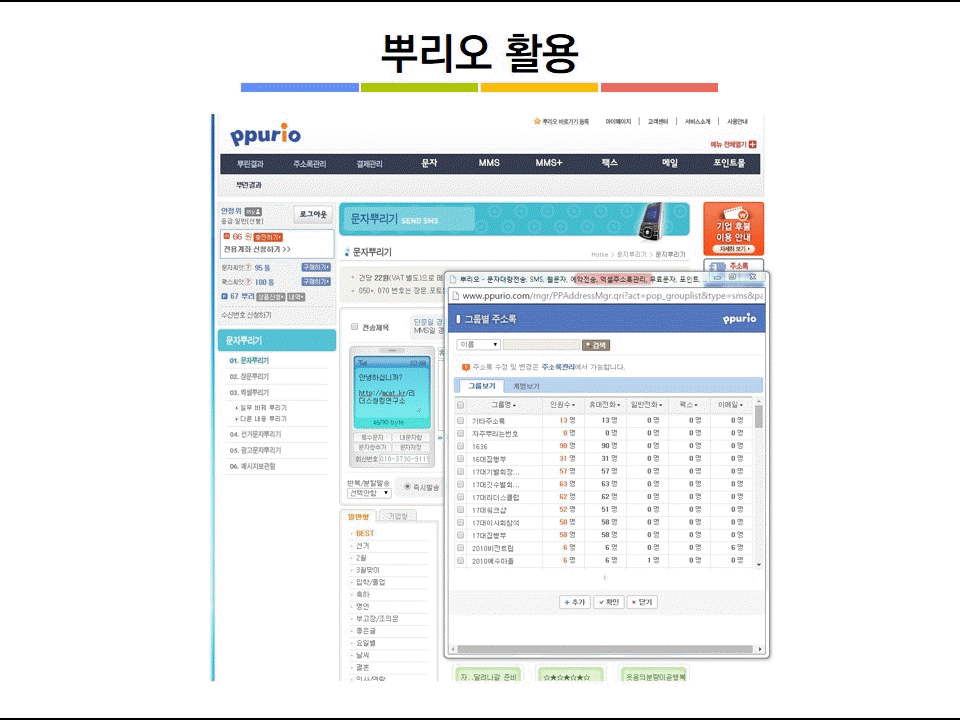Viewport: 960px width, 720px height.
Task: Open the MMS+ menu in the navigation bar
Action: [x=549, y=163]
